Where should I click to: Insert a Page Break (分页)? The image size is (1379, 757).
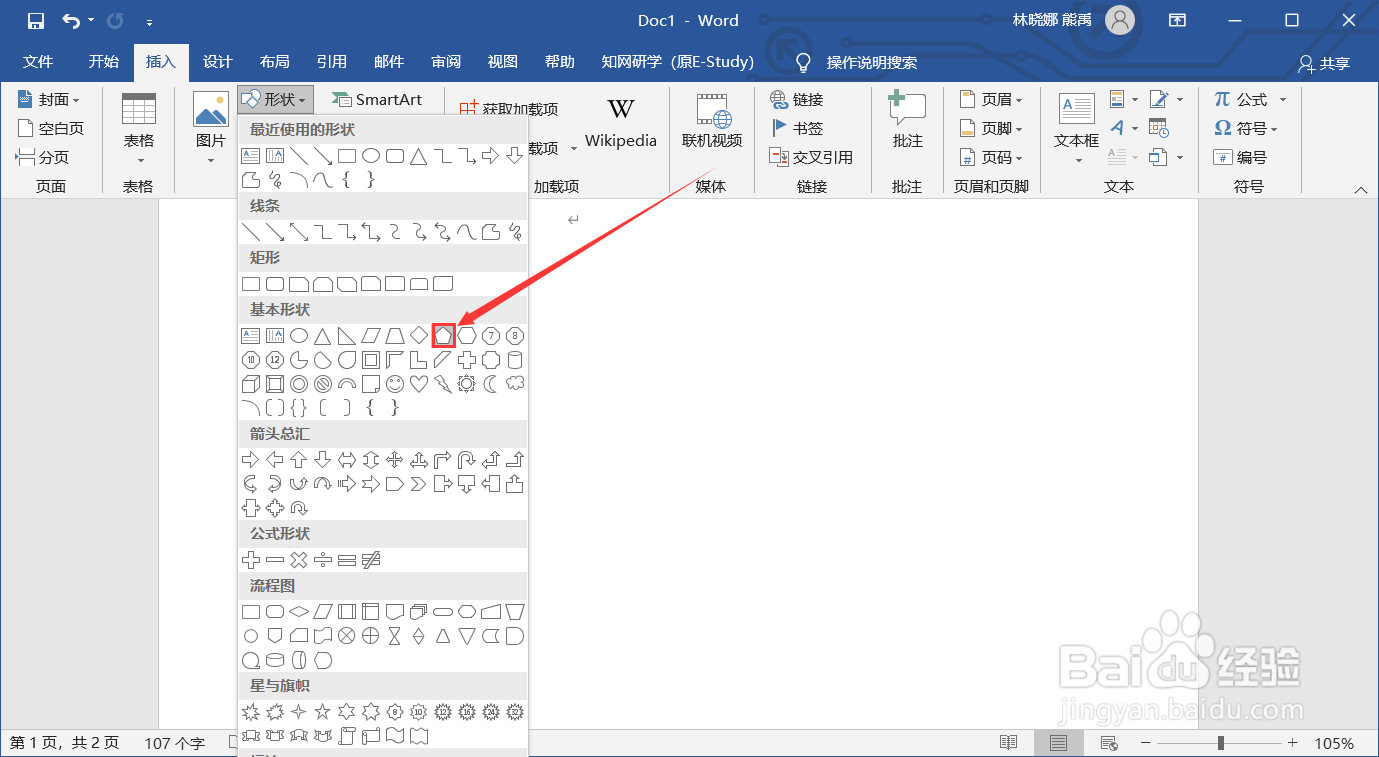pyautogui.click(x=42, y=157)
